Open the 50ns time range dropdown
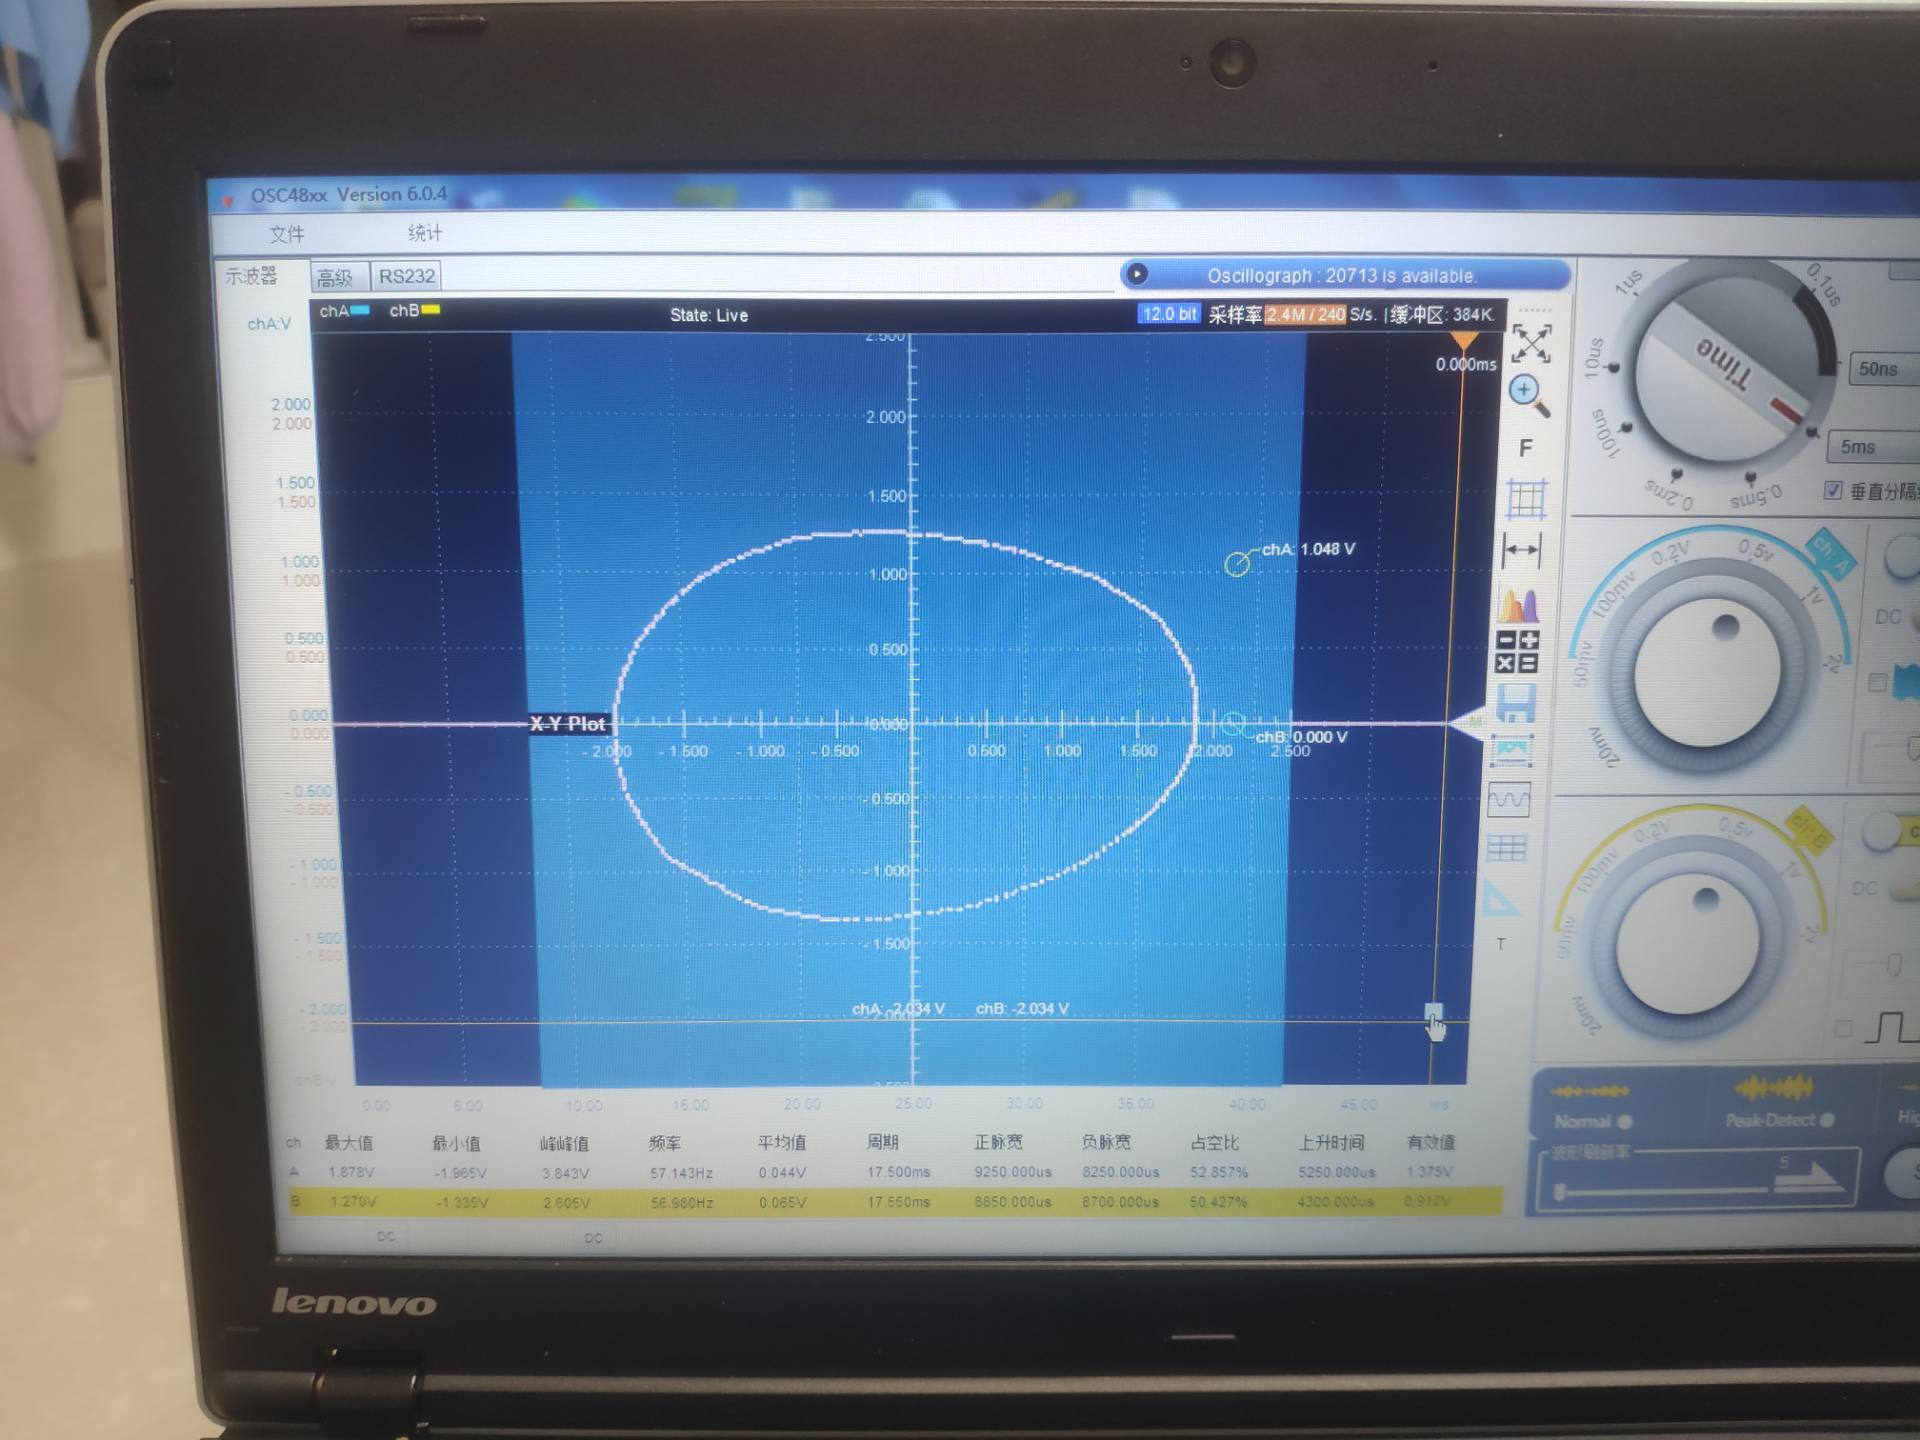 coord(1883,369)
